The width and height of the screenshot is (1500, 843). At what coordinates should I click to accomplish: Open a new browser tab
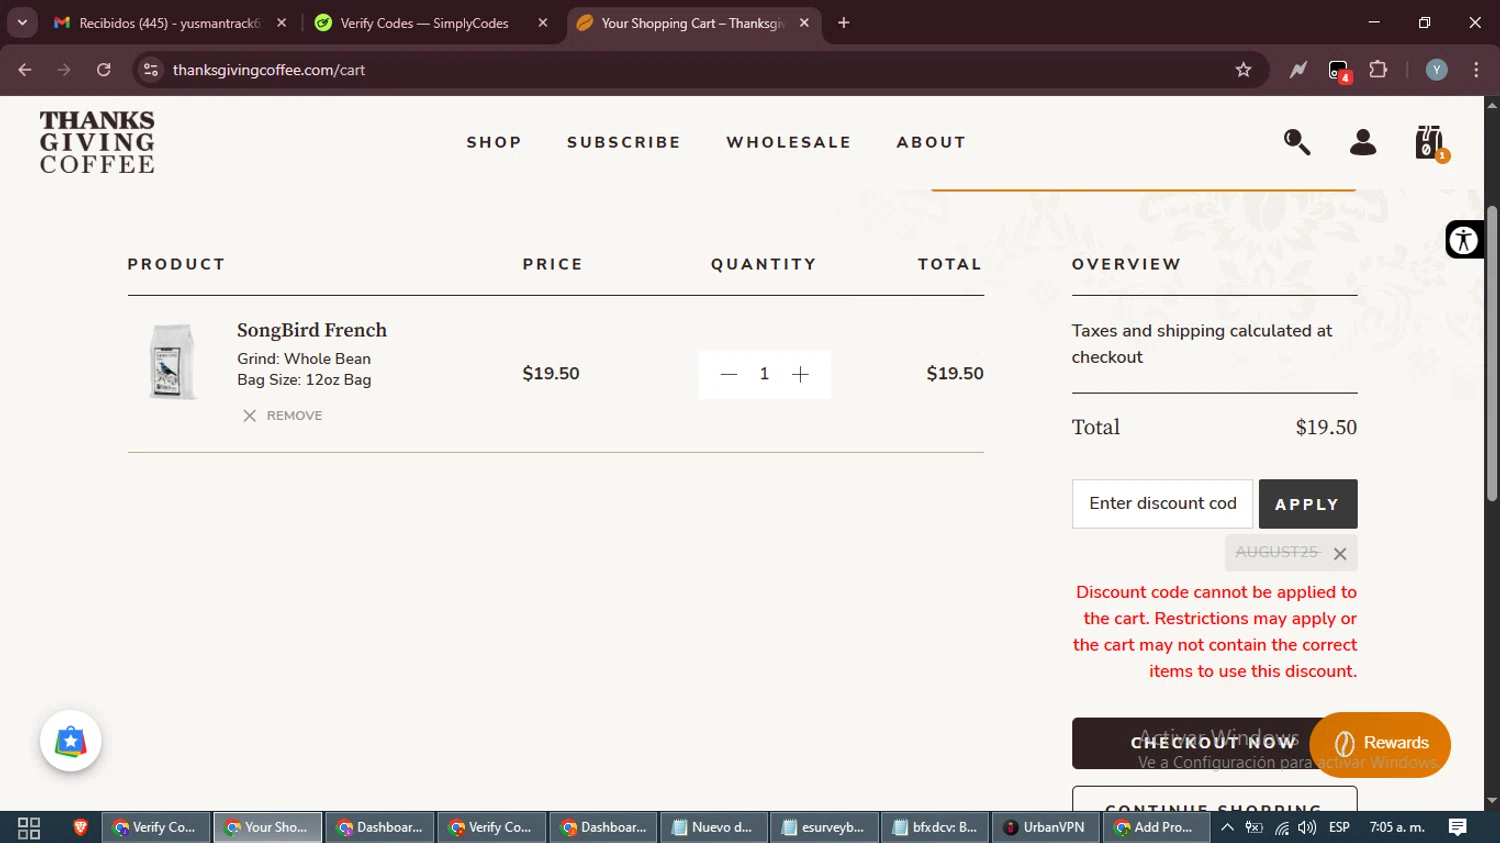844,23
